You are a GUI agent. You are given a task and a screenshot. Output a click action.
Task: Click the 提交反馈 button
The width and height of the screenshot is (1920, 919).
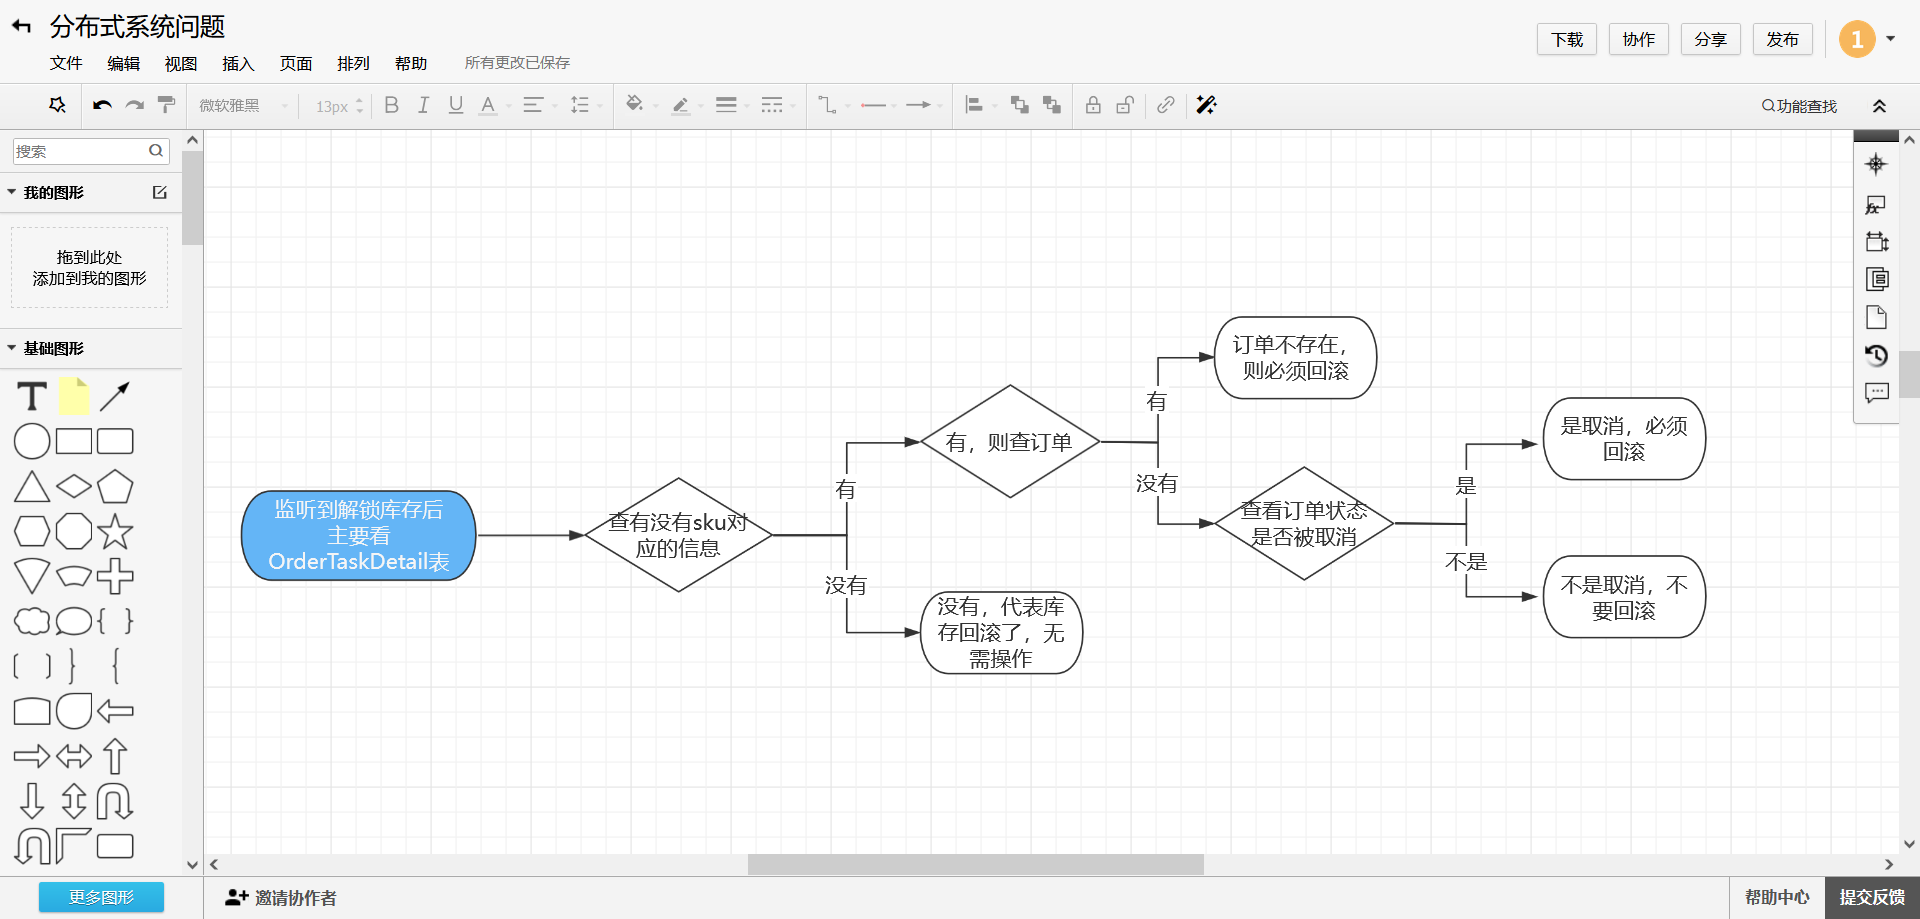pos(1872,898)
